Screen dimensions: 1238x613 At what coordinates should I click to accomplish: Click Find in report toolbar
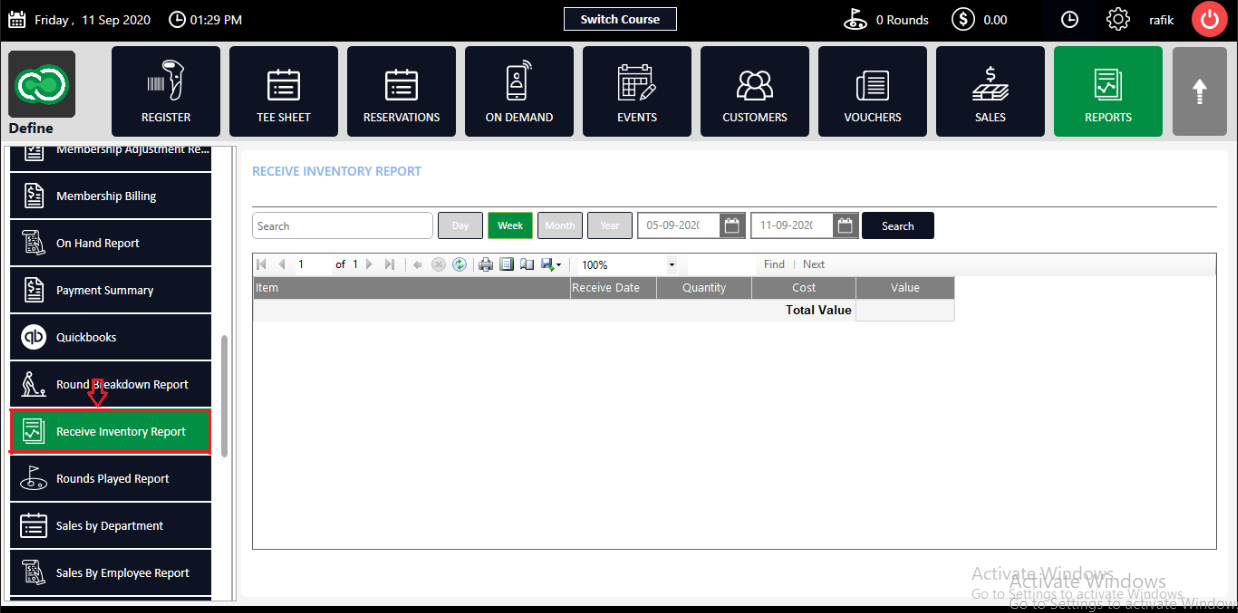pyautogui.click(x=774, y=265)
